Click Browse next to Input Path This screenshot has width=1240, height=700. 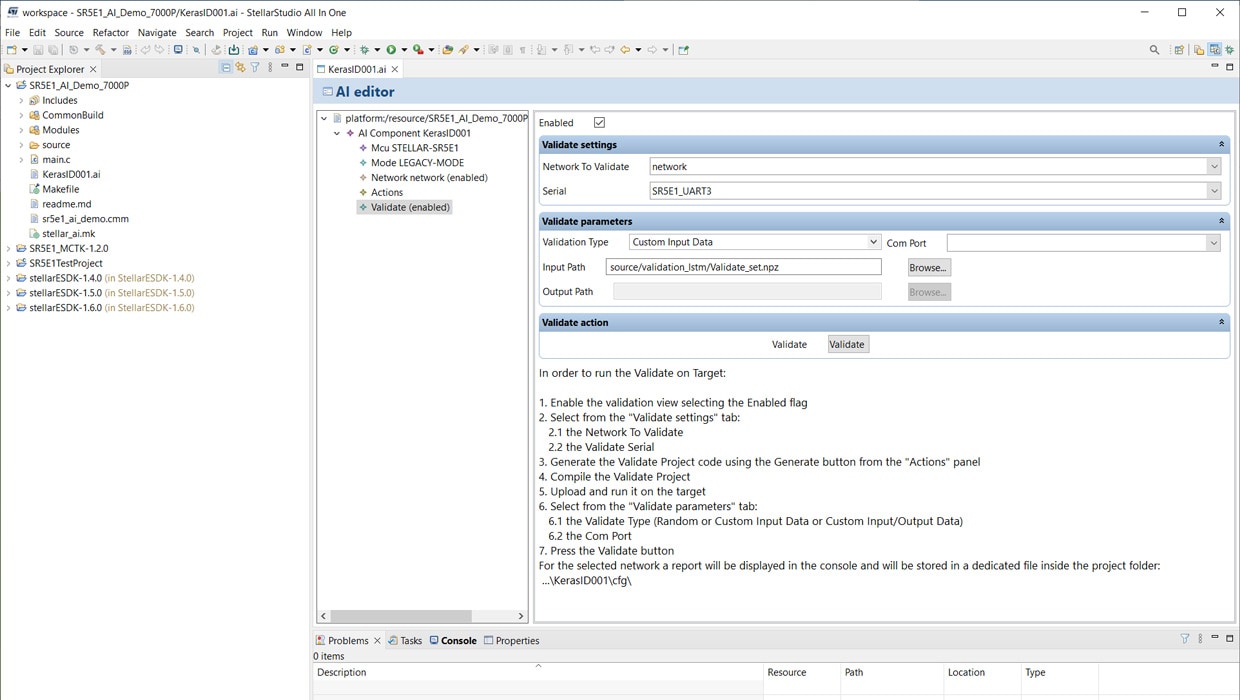(x=928, y=268)
